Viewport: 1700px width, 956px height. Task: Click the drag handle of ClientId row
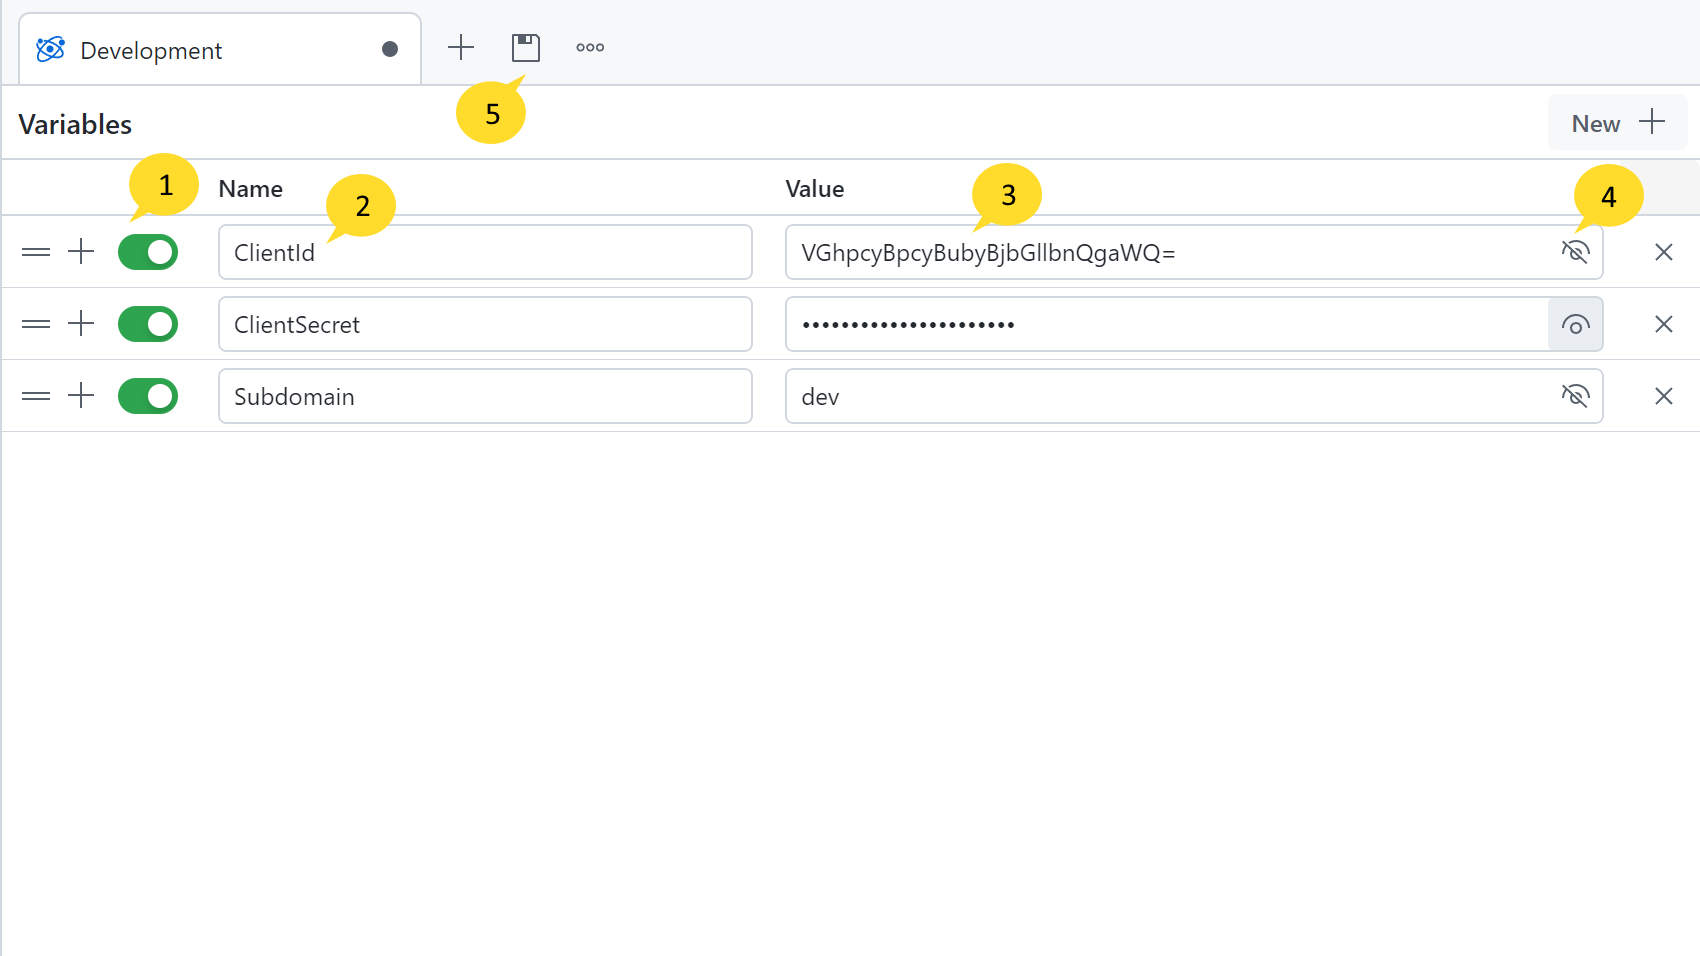tap(36, 252)
